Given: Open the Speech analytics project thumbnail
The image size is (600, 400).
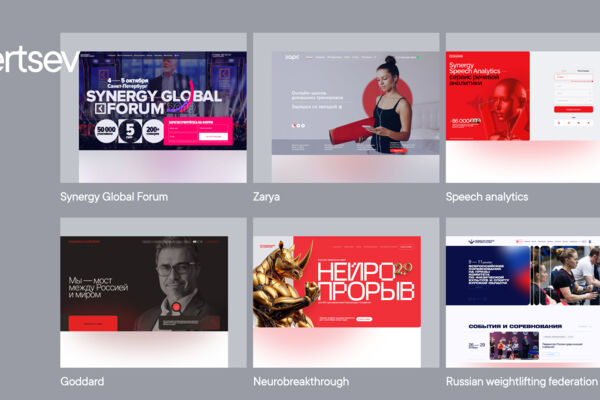Looking at the screenshot, I should point(523,108).
